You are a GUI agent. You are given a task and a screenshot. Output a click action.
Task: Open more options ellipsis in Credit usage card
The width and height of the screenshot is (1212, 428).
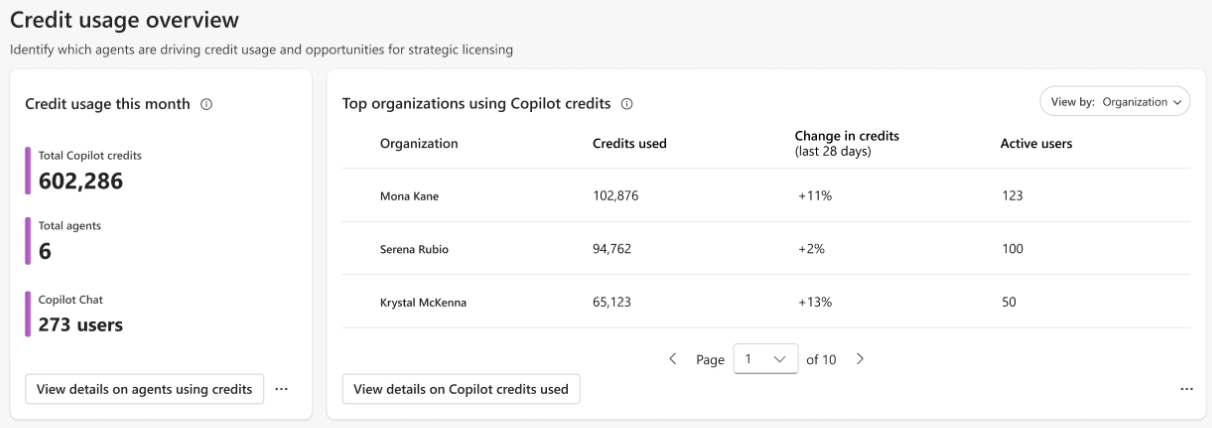pos(281,389)
